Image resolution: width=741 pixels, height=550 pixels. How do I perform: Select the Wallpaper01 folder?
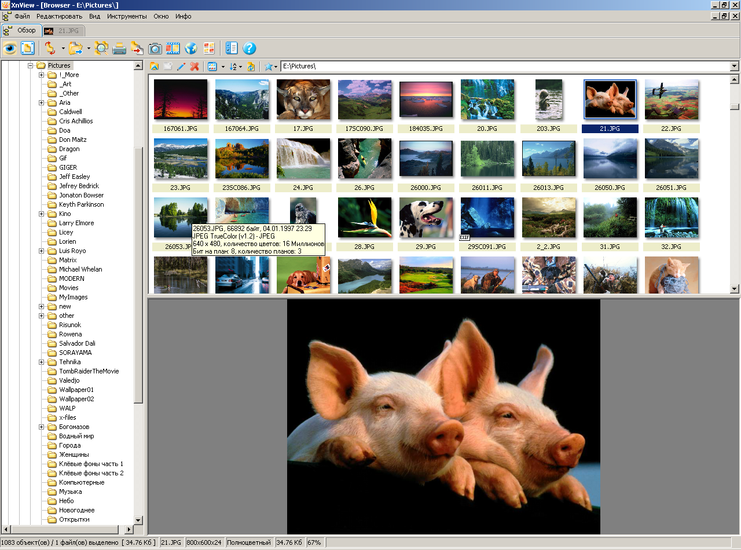(x=76, y=390)
